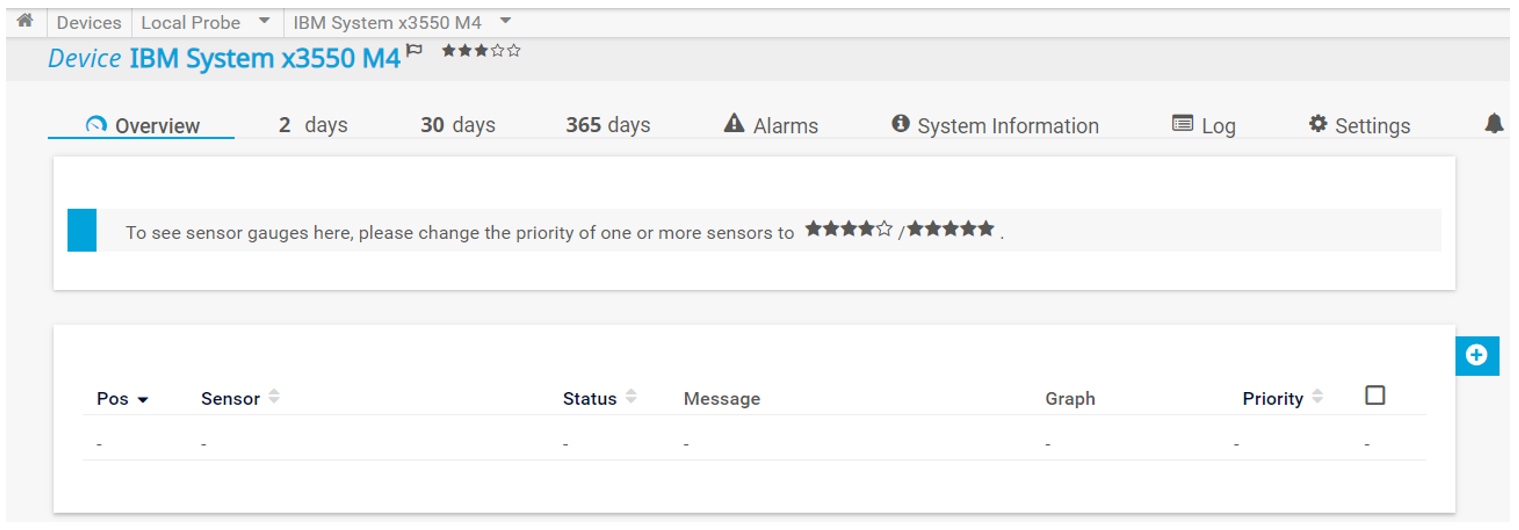Open the Alarms tab
Screen dimensions: 1519x530
[770, 126]
